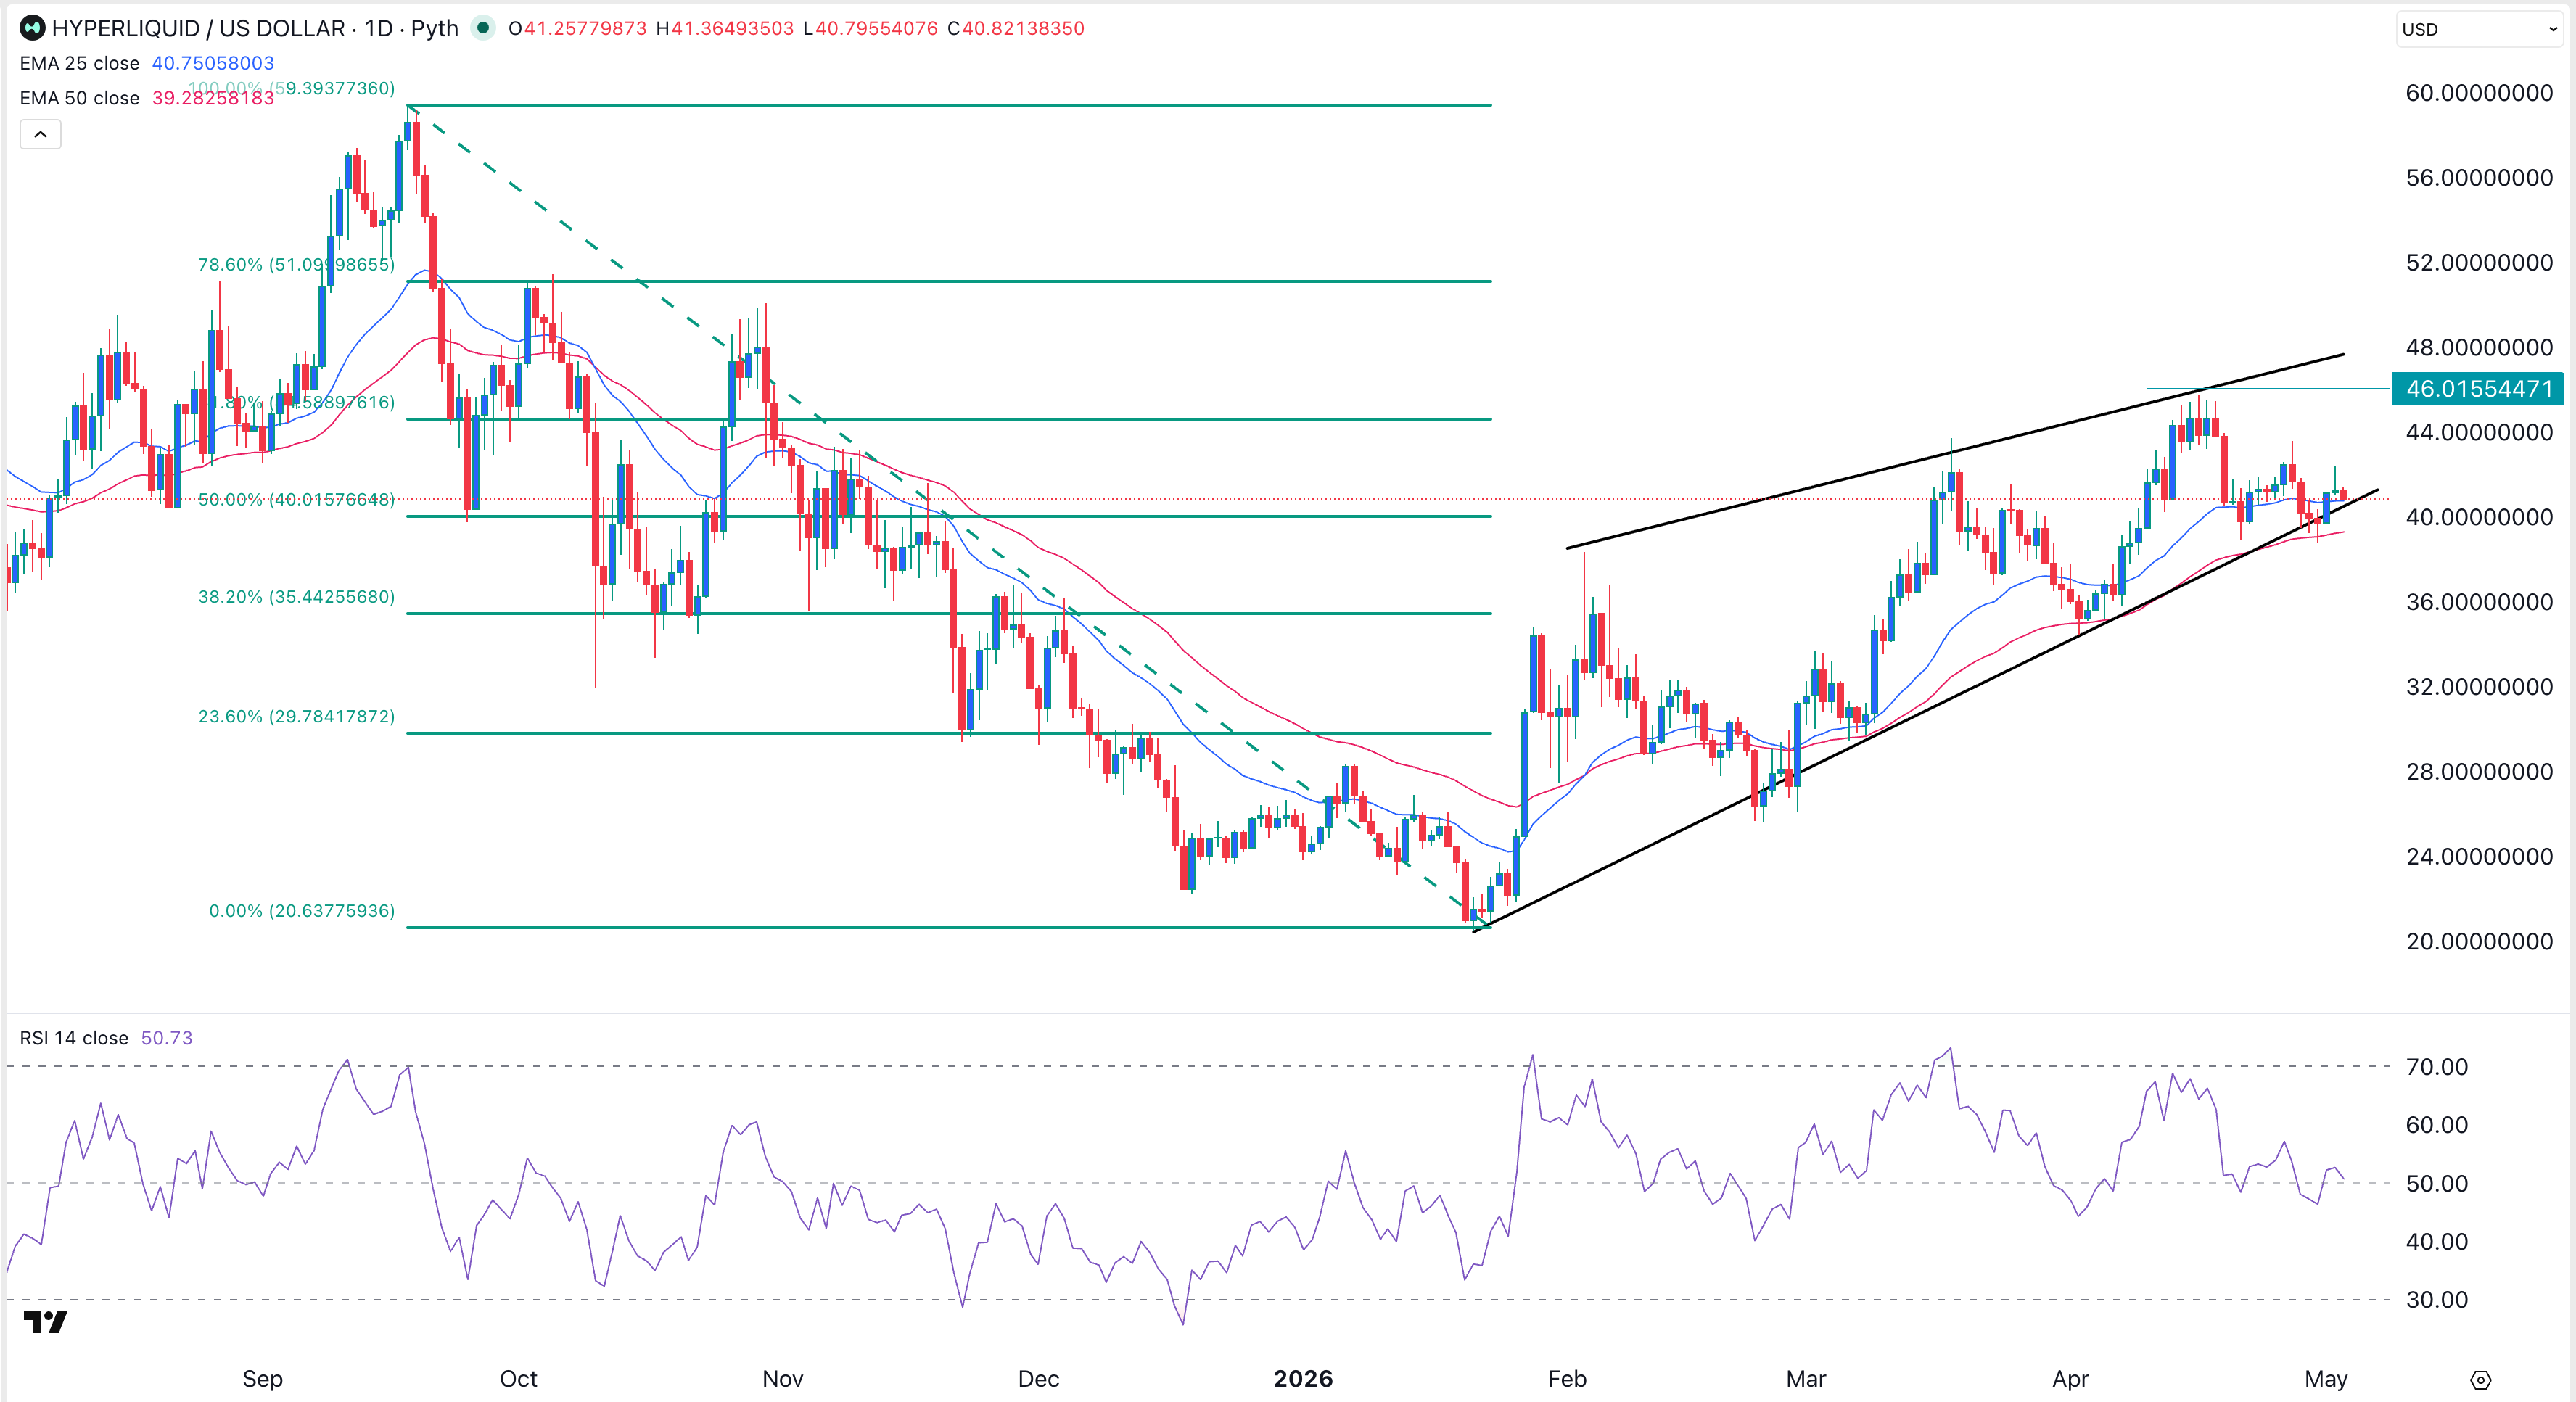Click the HYPERLIQUID / US DOLLAR symbol title
This screenshot has width=2576, height=1402.
coord(198,28)
